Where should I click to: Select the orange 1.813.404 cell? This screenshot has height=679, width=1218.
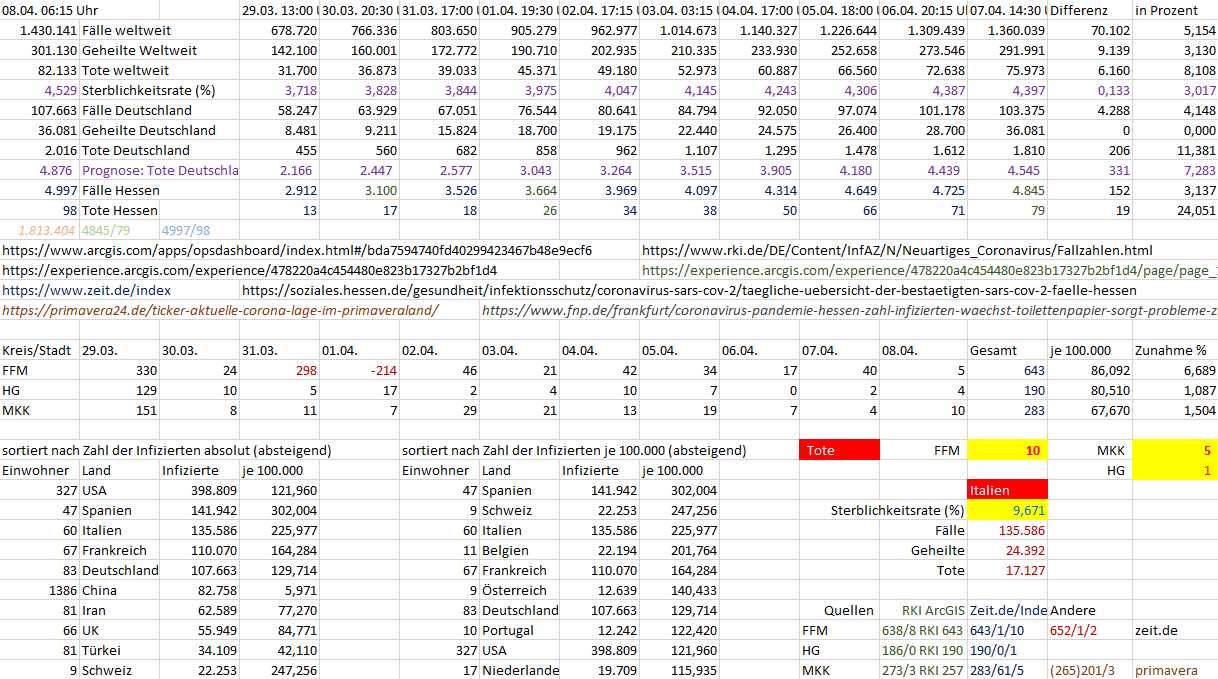46,230
